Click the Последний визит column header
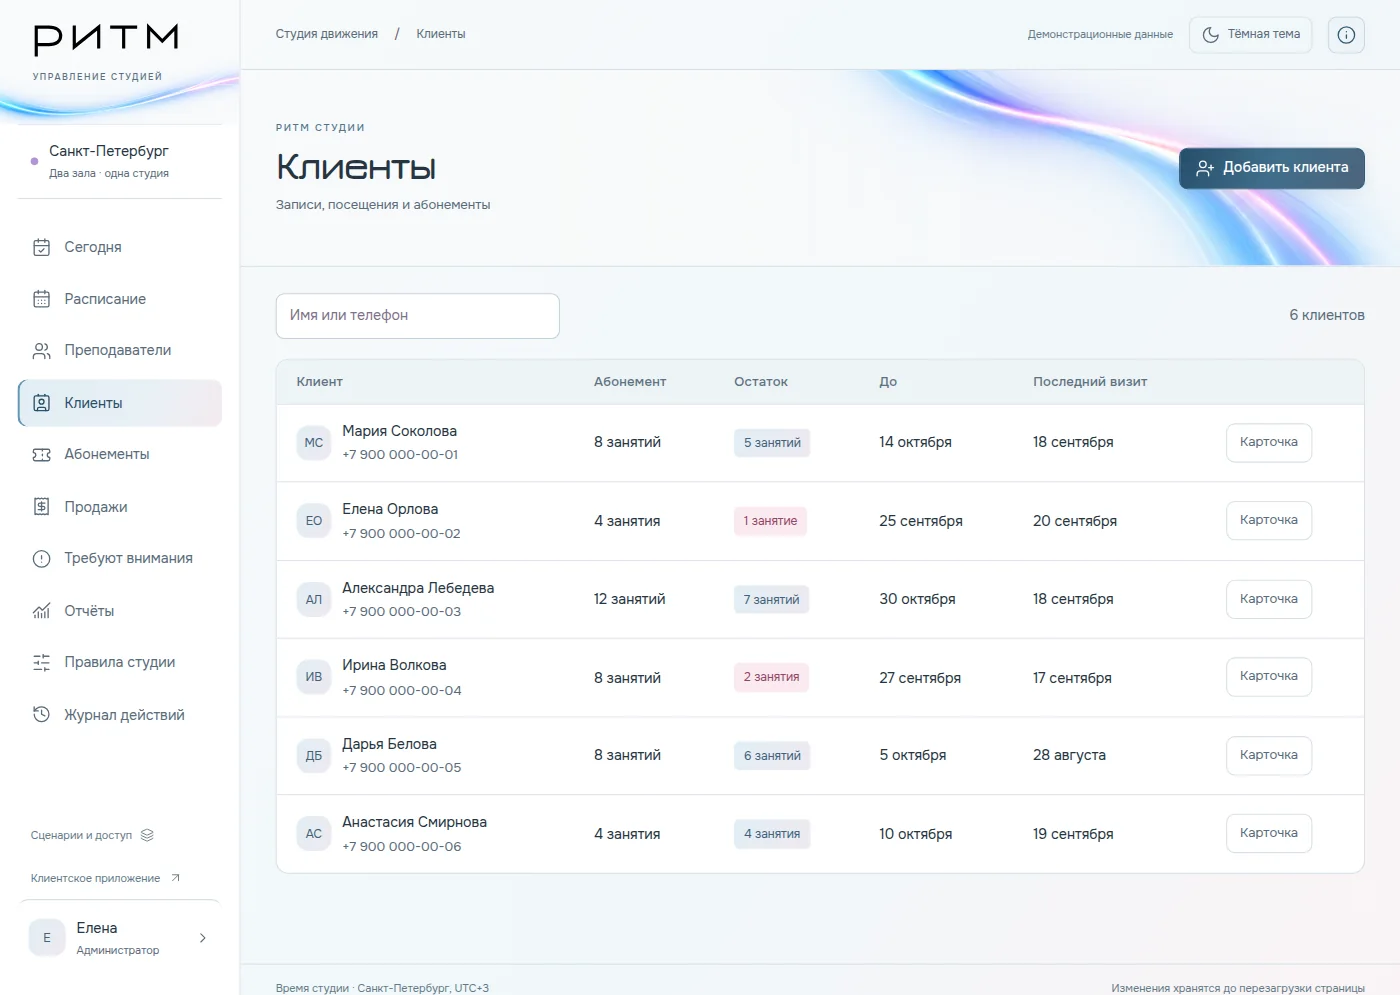Screen dimensions: 1400x995 (1090, 382)
